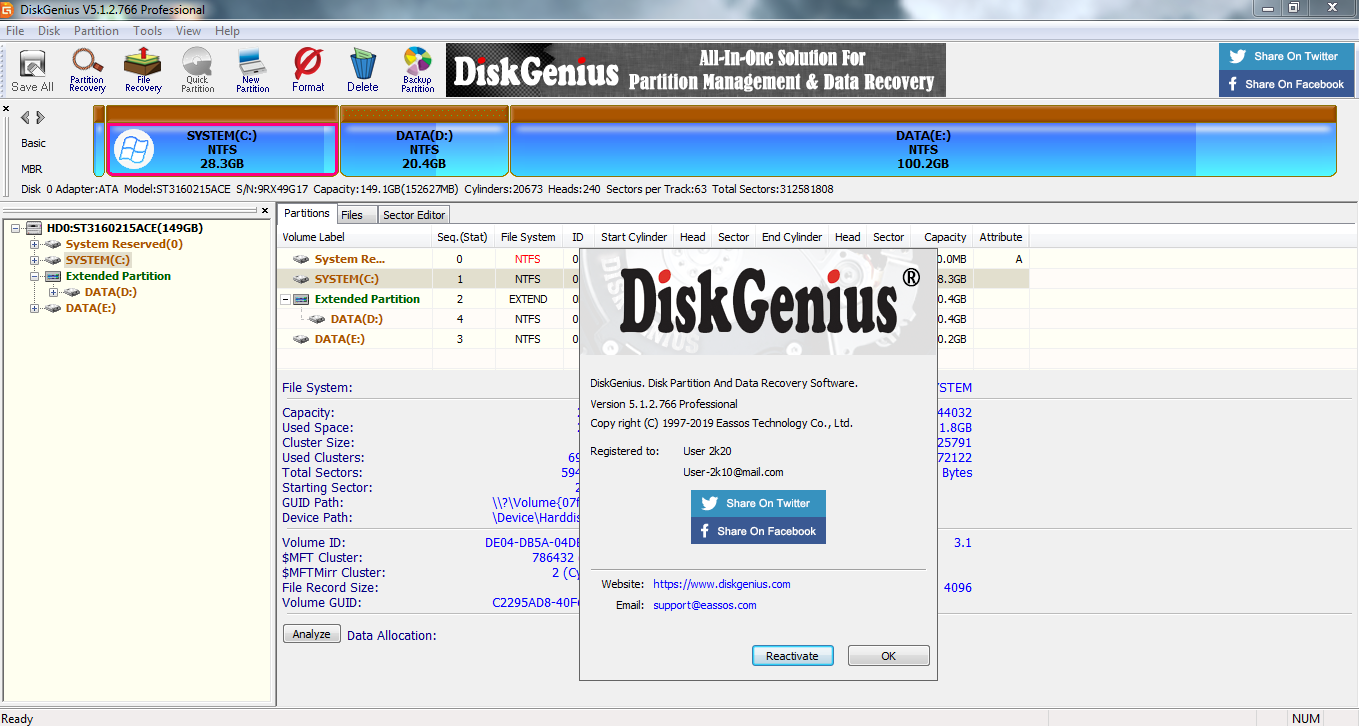Viewport: 1359px width, 727px height.
Task: Collapse the HD0:ST3160215ACE disk node
Action: coord(16,228)
